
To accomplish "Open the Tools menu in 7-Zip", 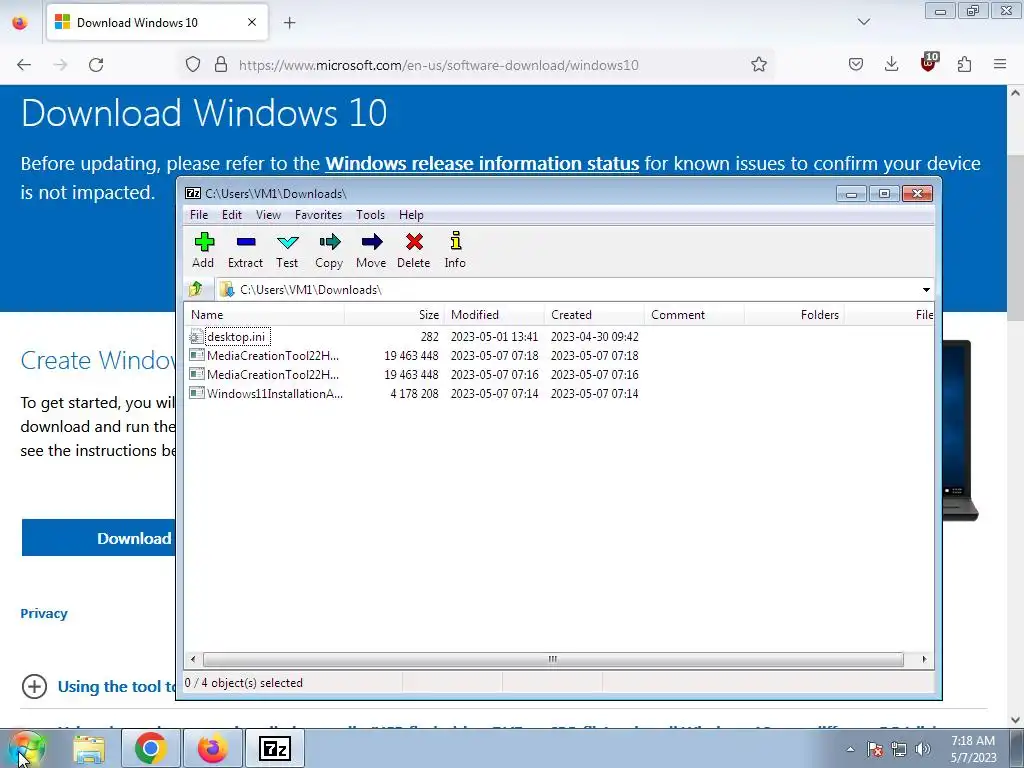I will coord(370,215).
